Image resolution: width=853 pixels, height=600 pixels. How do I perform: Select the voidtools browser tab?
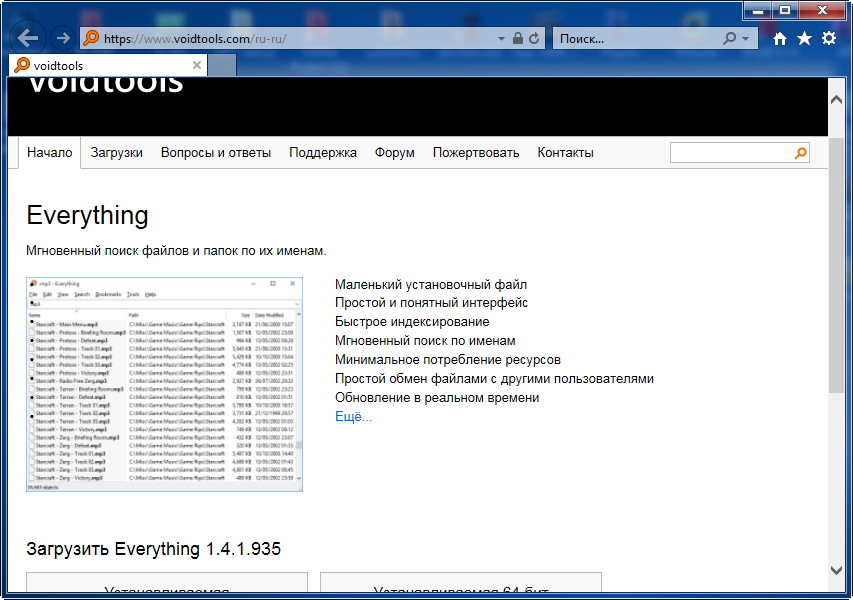[x=108, y=65]
